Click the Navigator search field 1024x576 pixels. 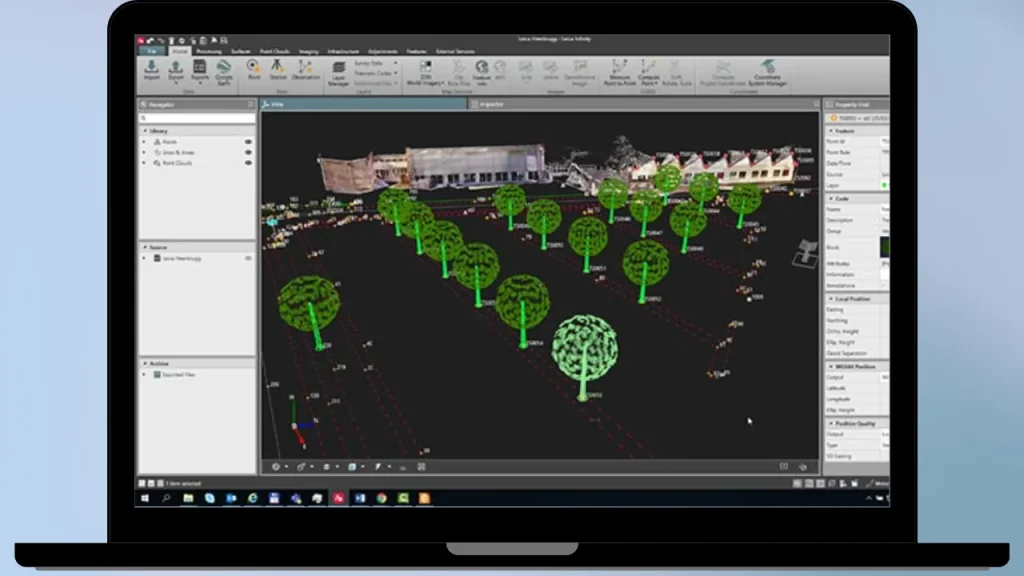(x=197, y=118)
